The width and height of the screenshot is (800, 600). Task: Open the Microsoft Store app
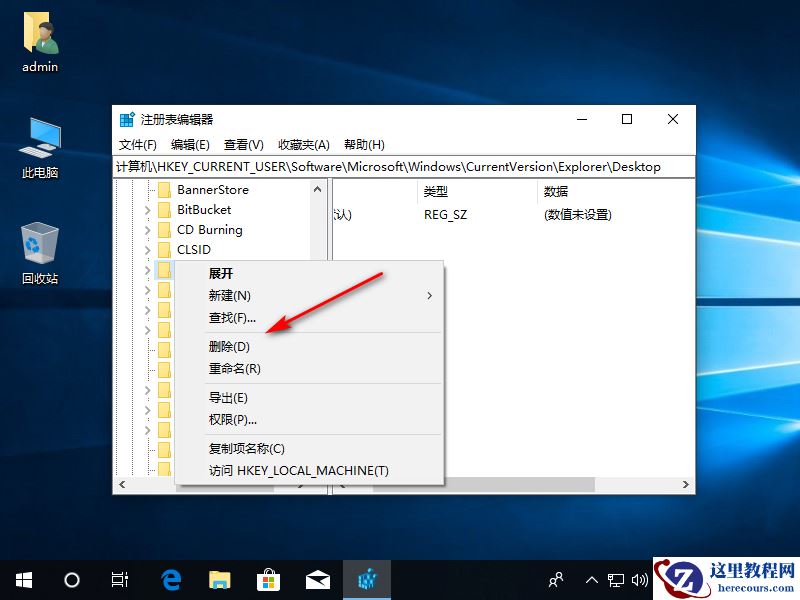(268, 578)
